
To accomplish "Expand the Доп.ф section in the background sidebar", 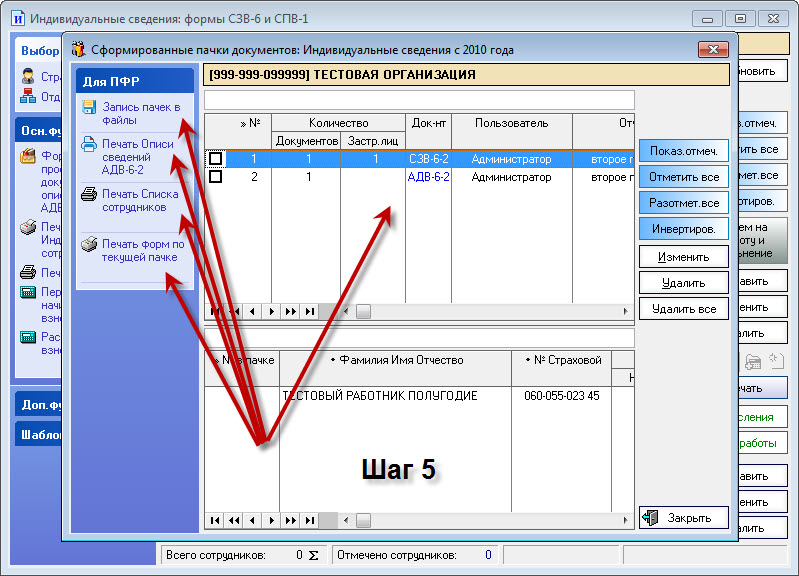I will pos(38,405).
